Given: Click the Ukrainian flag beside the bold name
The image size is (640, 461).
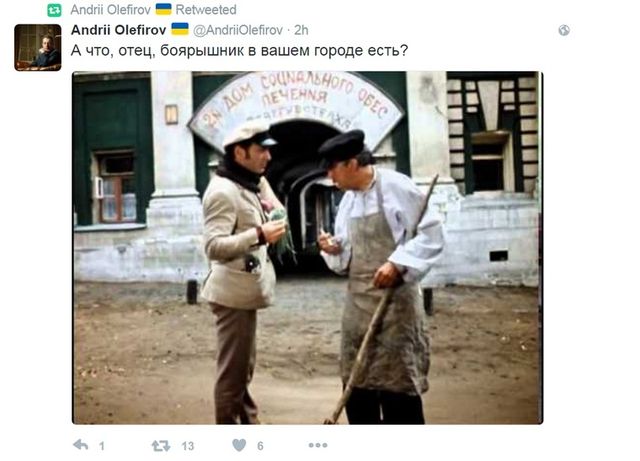Looking at the screenshot, I should pos(180,29).
